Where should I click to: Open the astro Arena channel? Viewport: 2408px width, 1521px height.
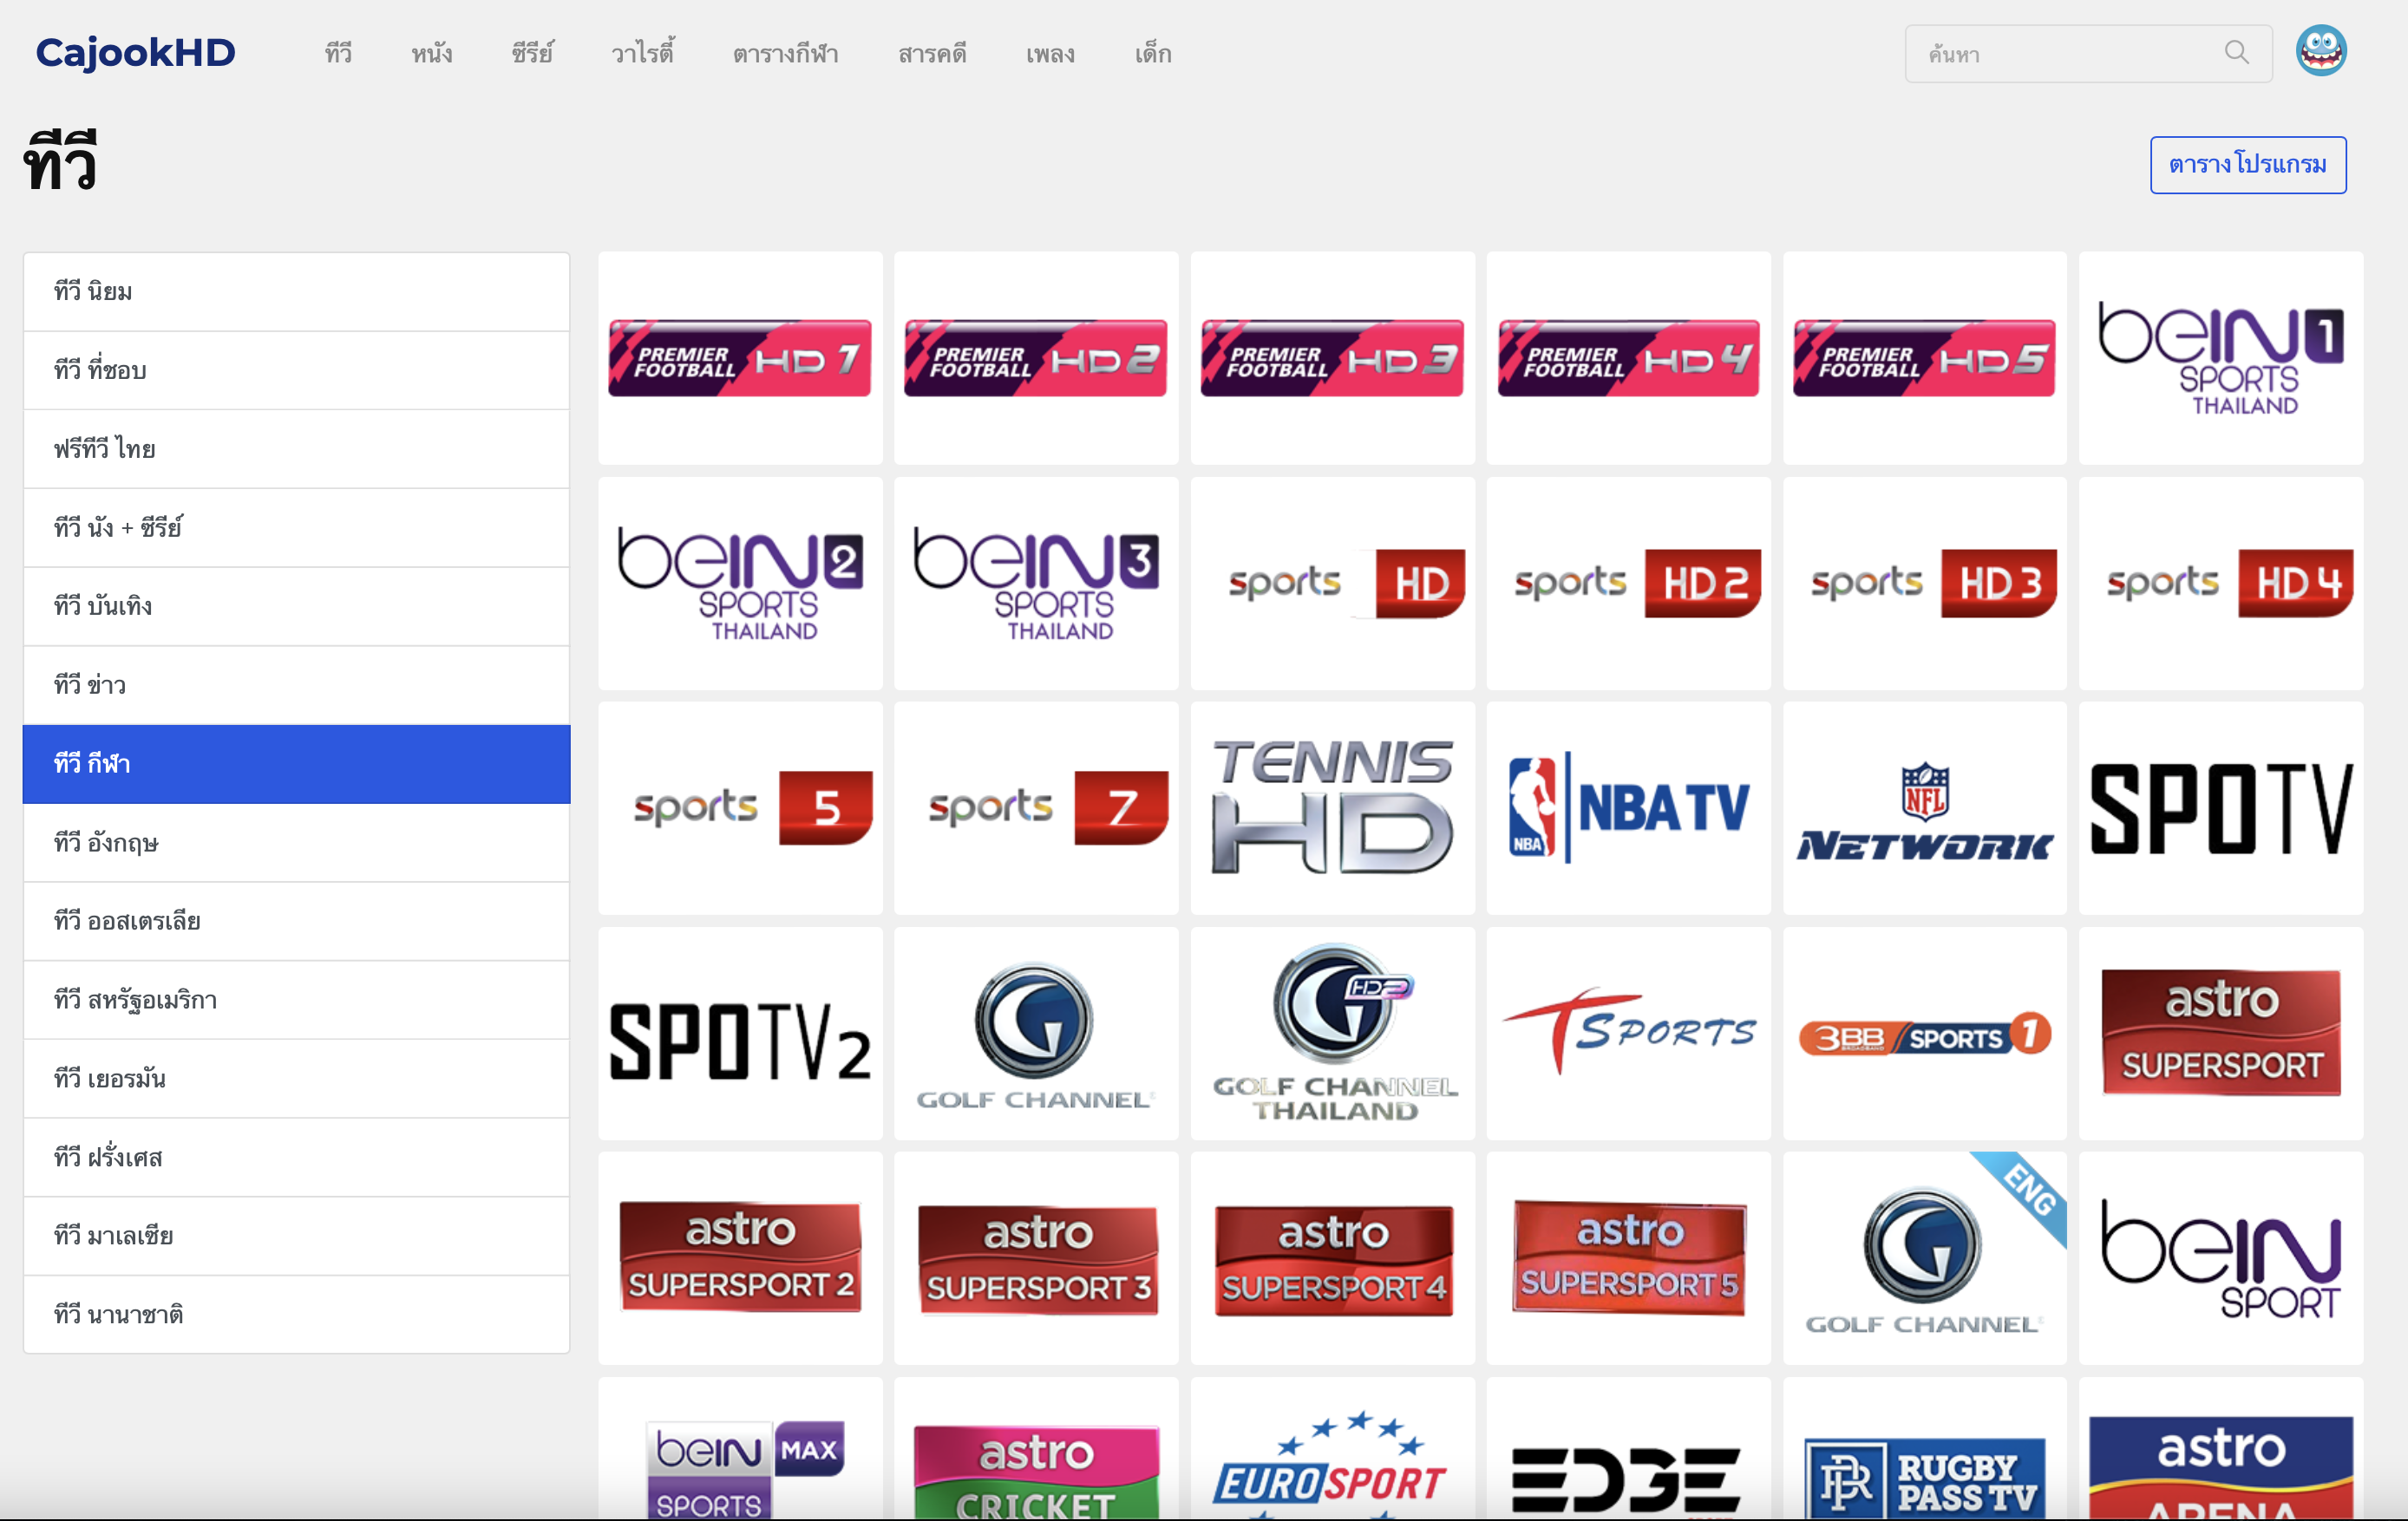(2221, 1450)
